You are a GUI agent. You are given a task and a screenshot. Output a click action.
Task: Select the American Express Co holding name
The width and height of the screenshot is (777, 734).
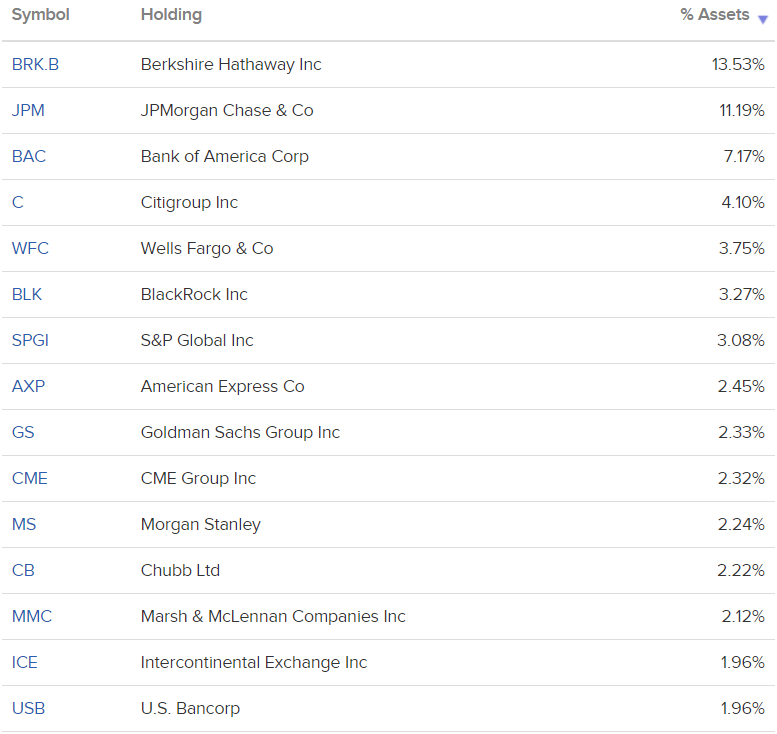click(222, 387)
